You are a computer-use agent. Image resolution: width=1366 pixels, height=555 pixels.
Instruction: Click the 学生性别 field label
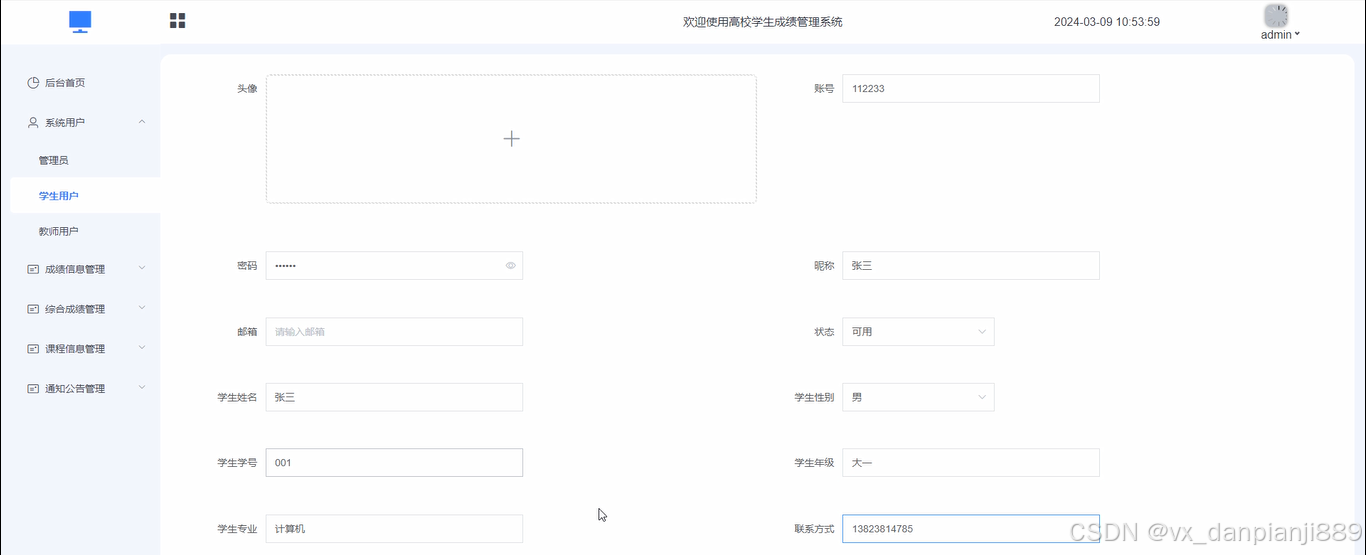814,398
